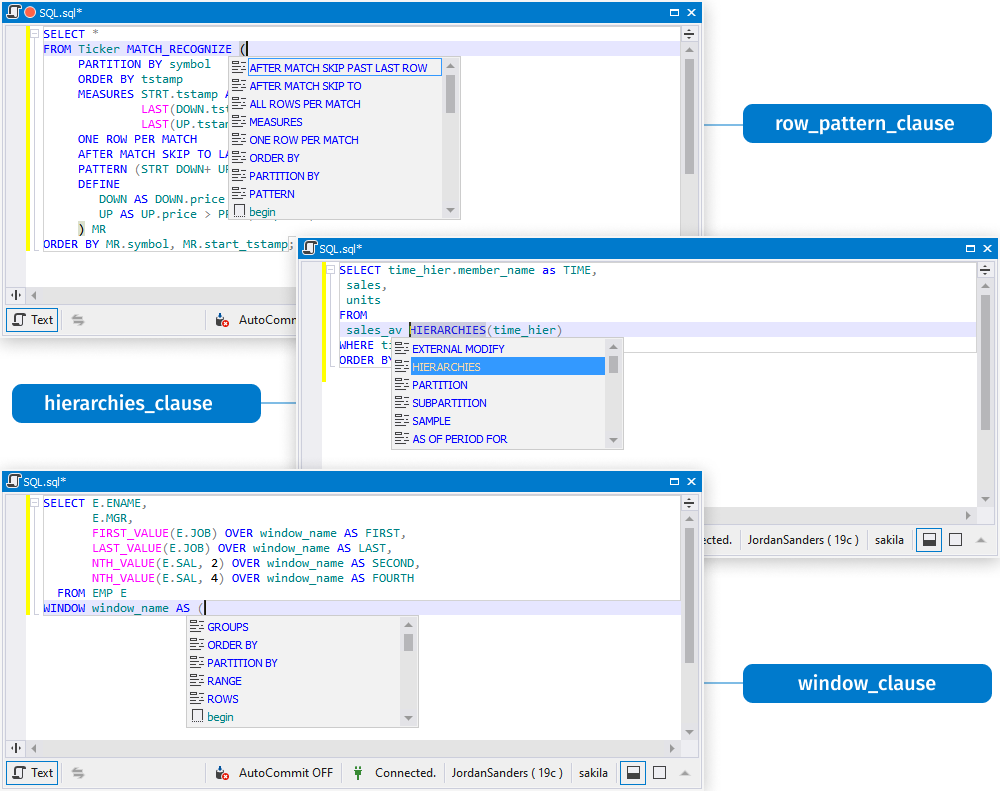Click the green Connected plug icon
Viewport: 1000px width, 791px height.
point(358,773)
